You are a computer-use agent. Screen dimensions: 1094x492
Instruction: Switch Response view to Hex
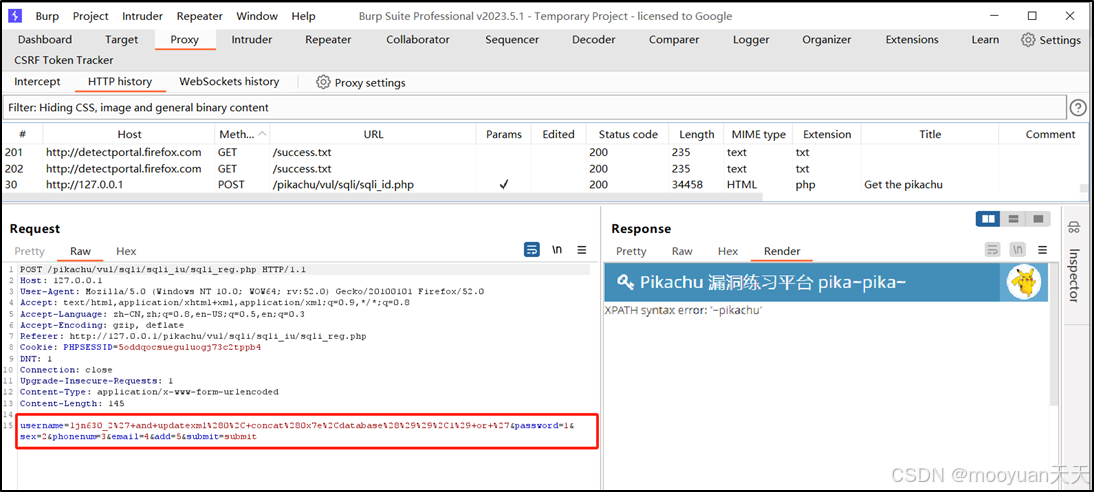728,251
